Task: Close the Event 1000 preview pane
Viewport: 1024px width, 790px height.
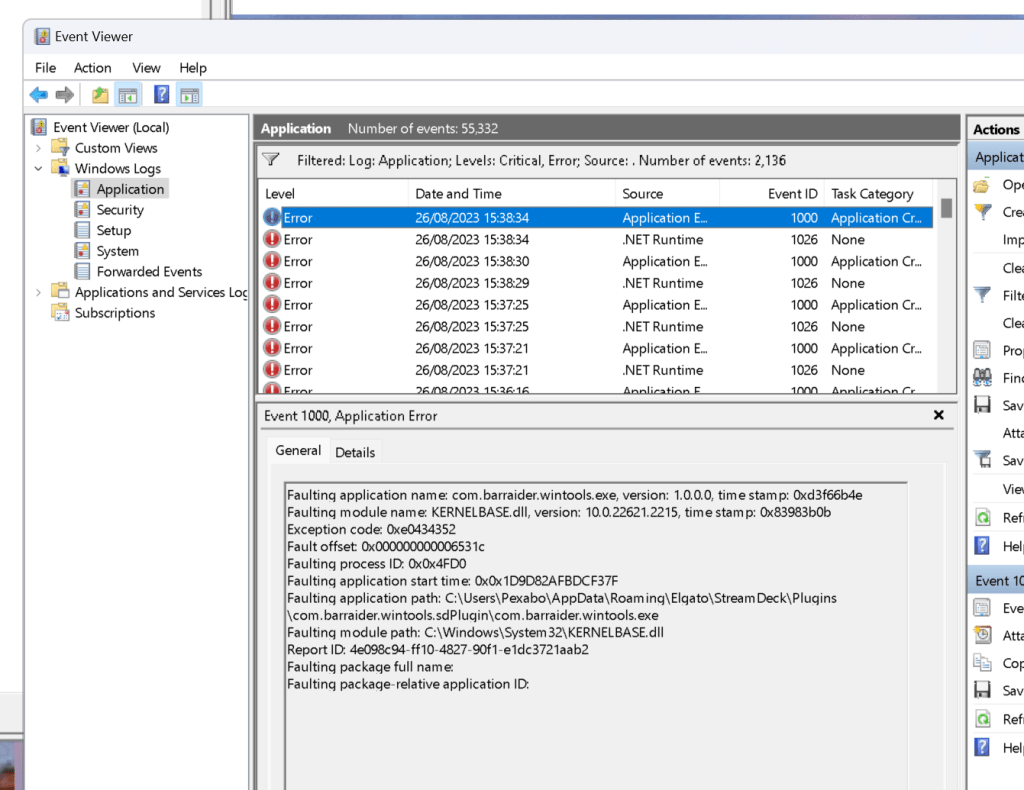Action: tap(938, 415)
